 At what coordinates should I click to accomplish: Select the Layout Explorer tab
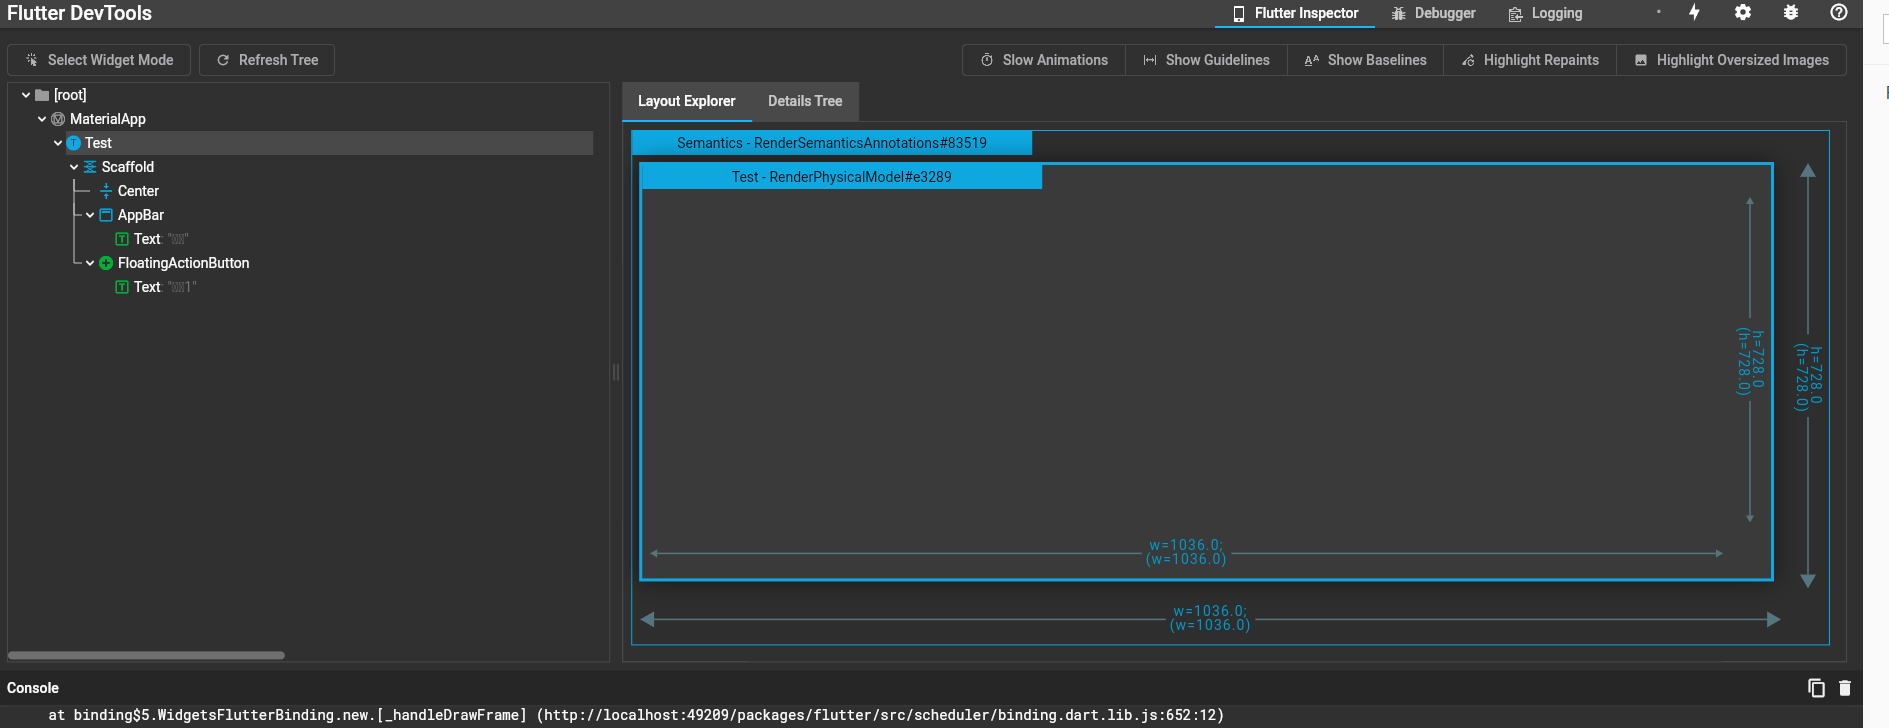[686, 101]
